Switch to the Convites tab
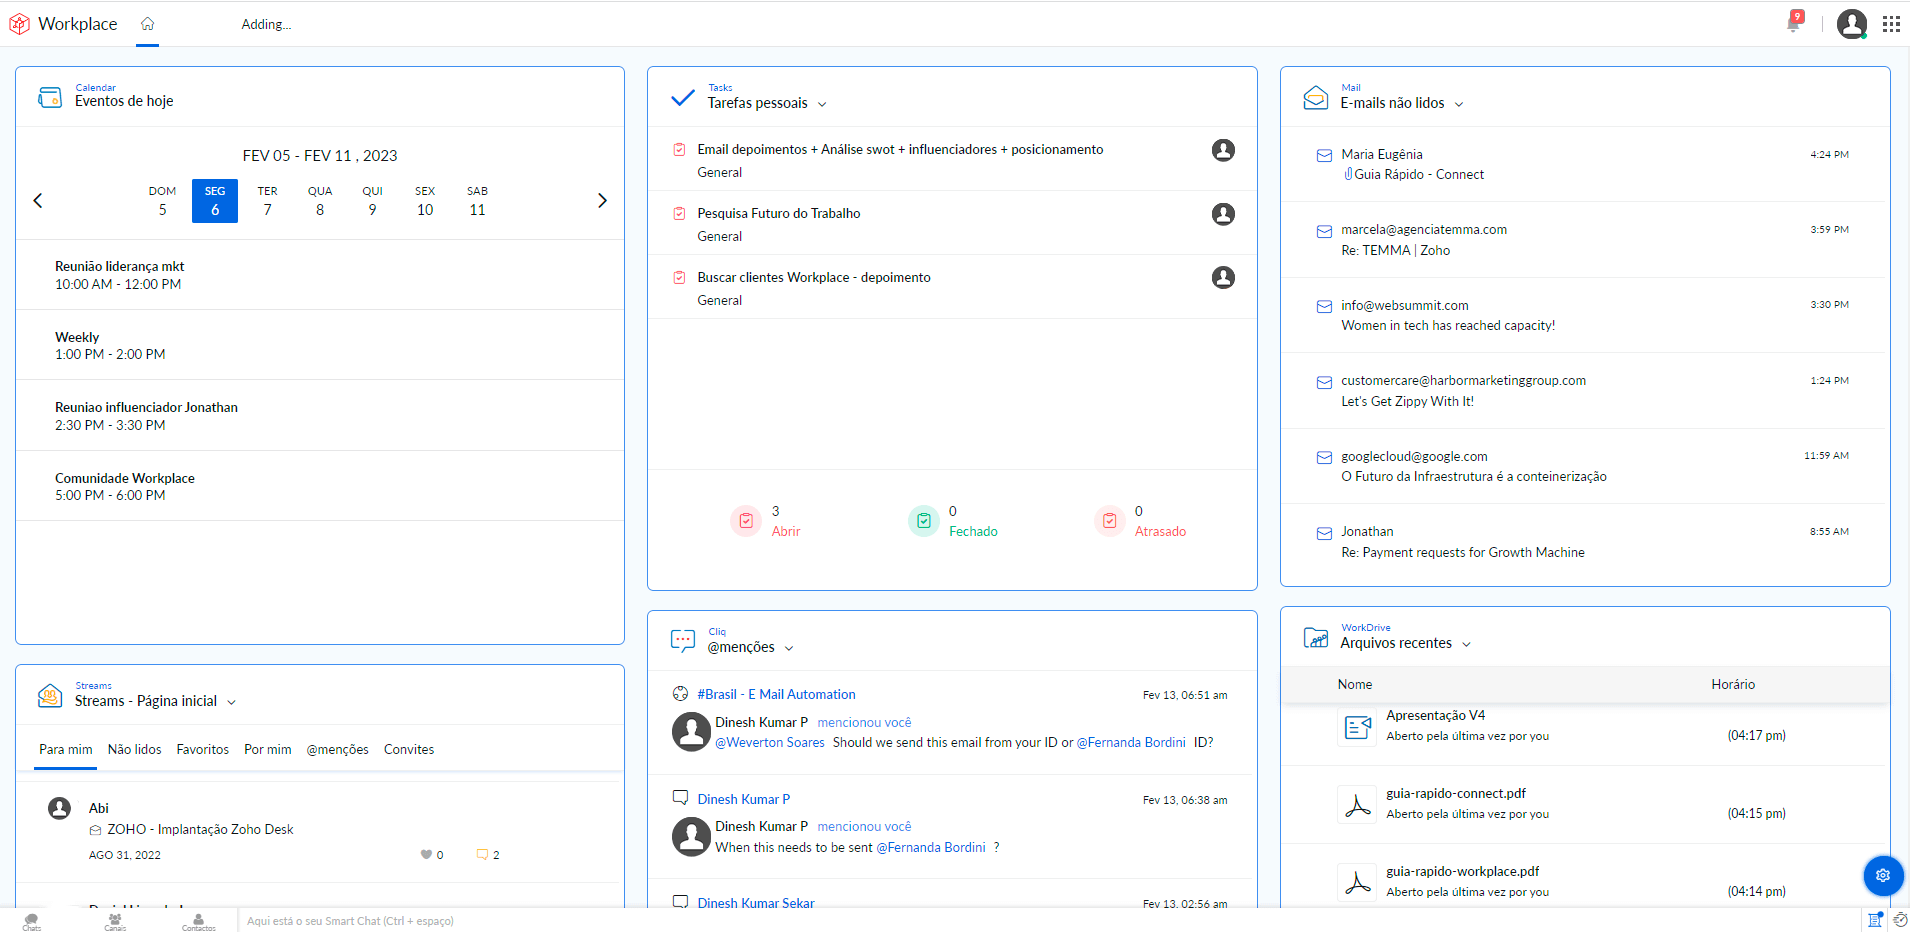 [409, 750]
